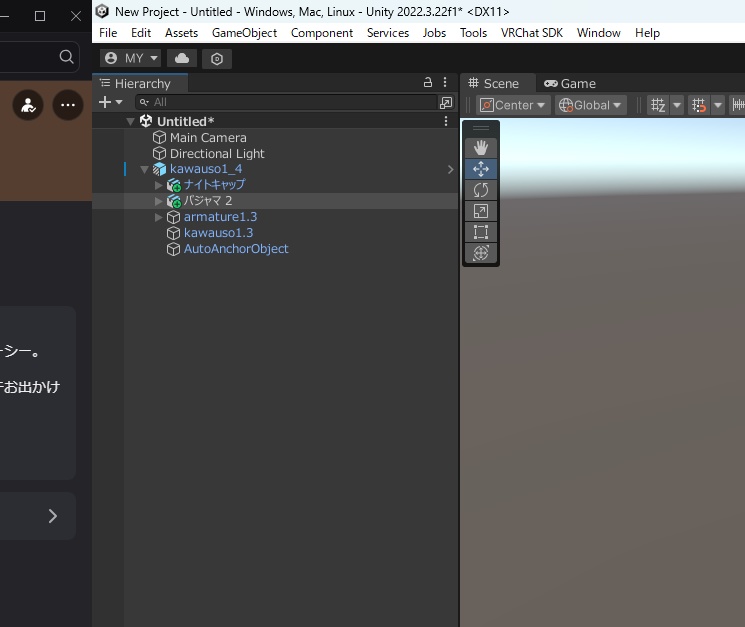Open the MY account dropdown
745x627 pixels.
pyautogui.click(x=131, y=58)
